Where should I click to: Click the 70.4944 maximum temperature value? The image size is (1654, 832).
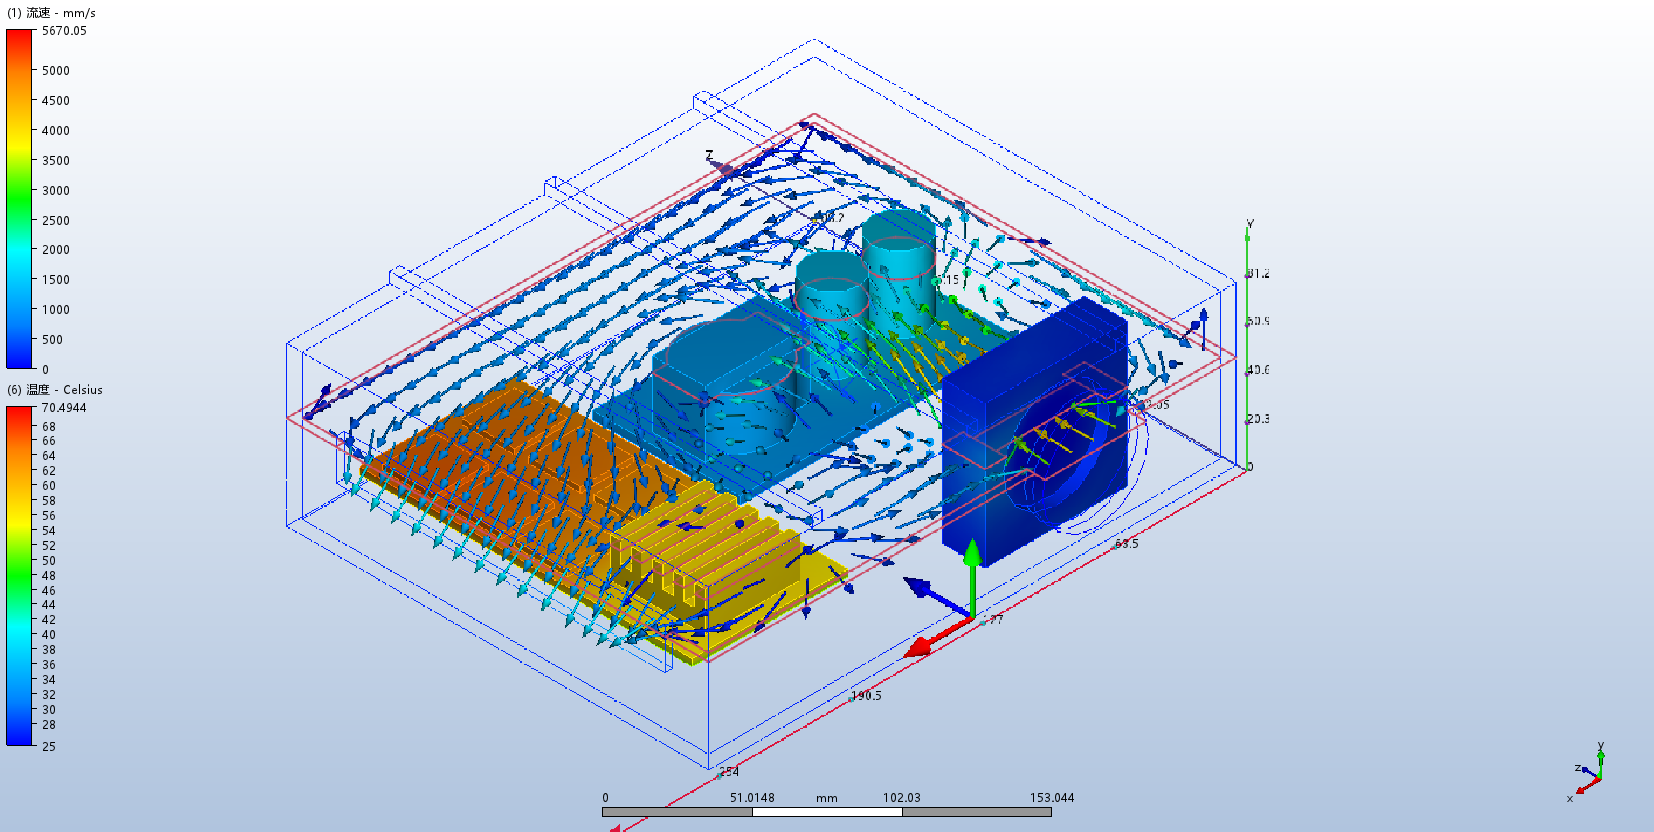64,408
